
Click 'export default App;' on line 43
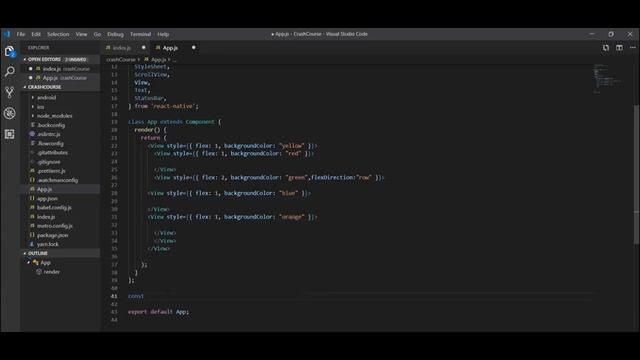tap(158, 312)
